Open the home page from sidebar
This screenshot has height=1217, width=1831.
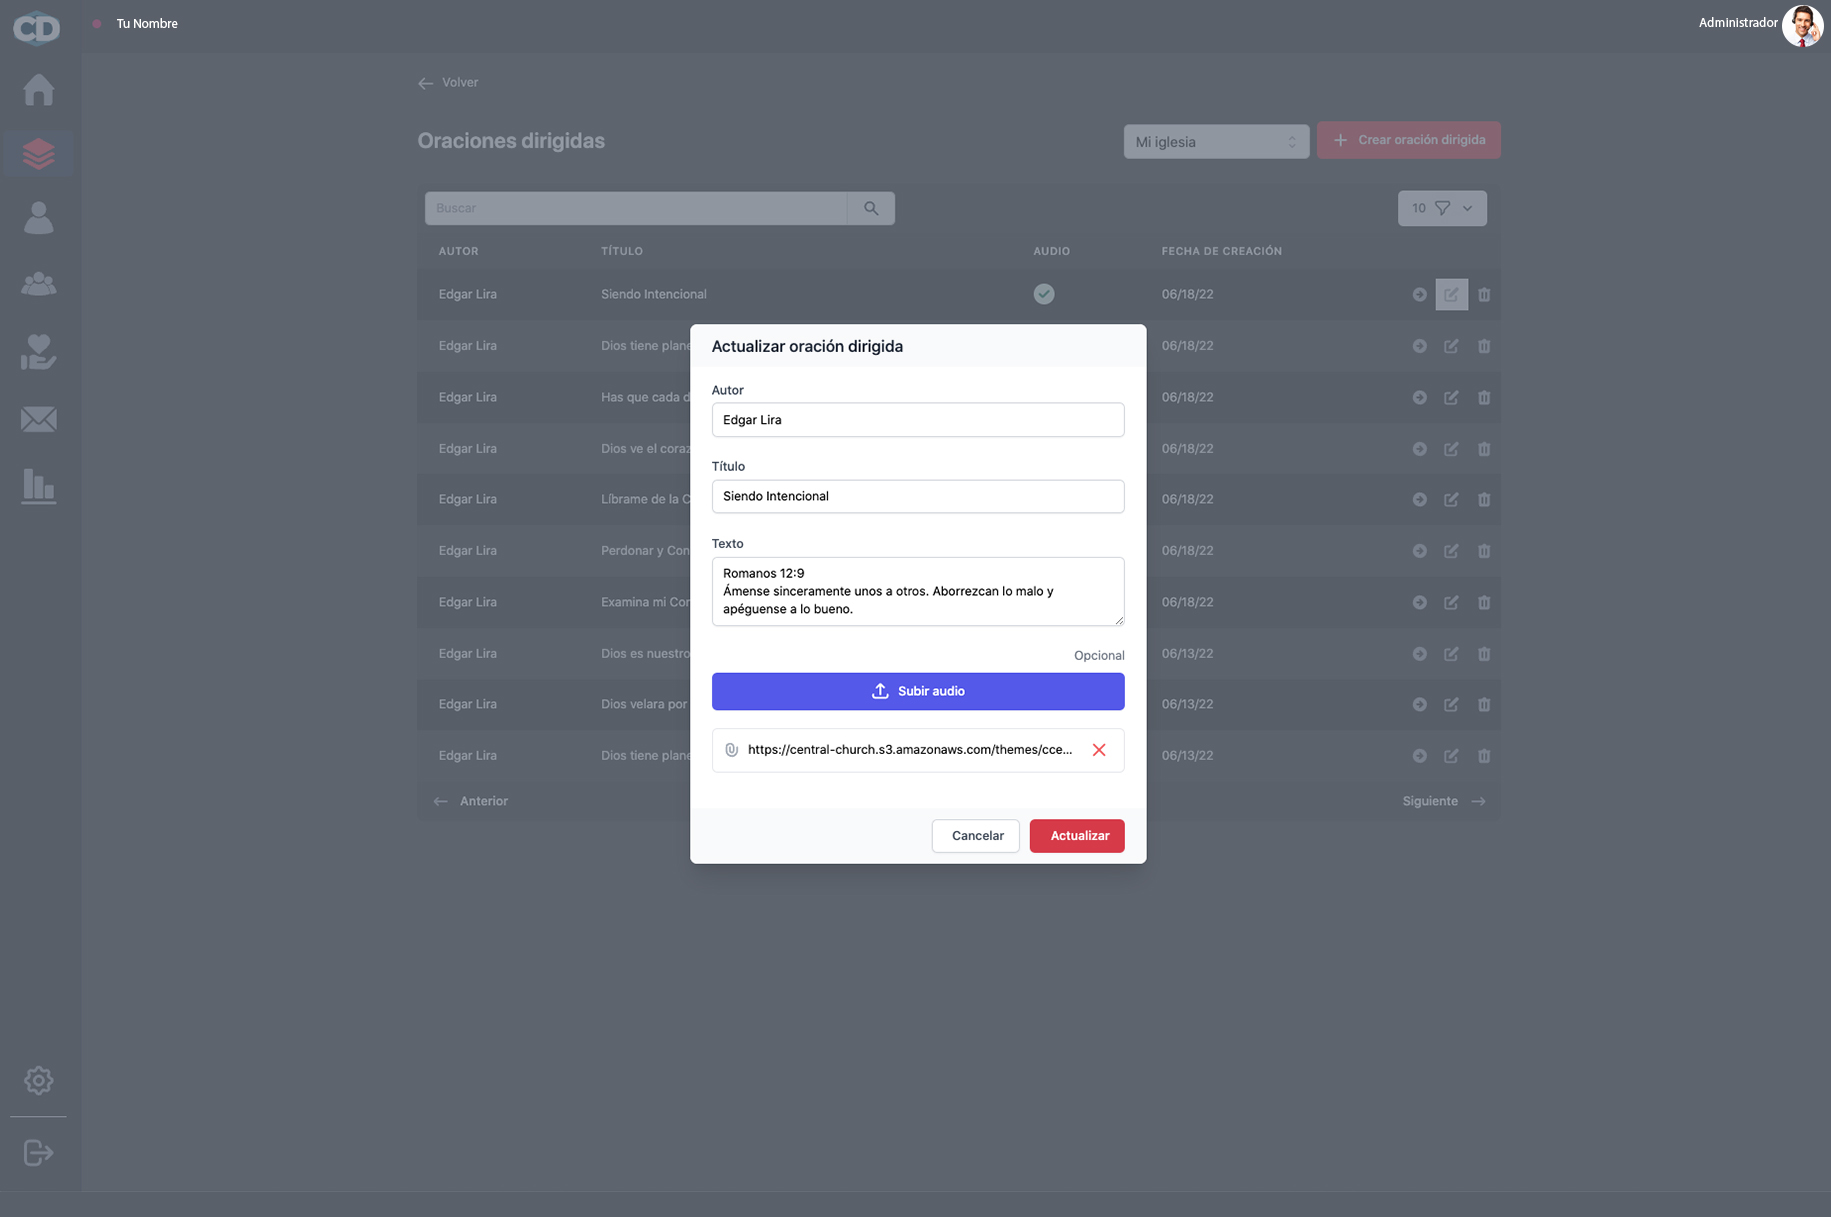pos(39,90)
